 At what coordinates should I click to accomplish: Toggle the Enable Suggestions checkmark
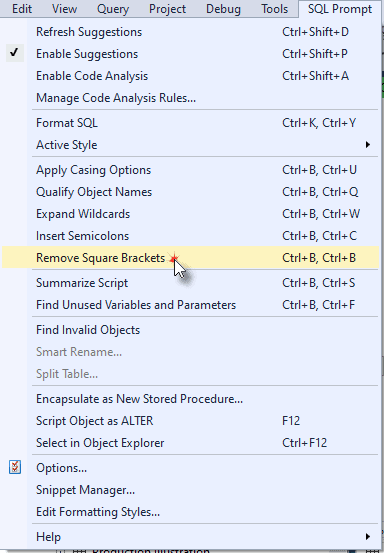pyautogui.click(x=14, y=53)
